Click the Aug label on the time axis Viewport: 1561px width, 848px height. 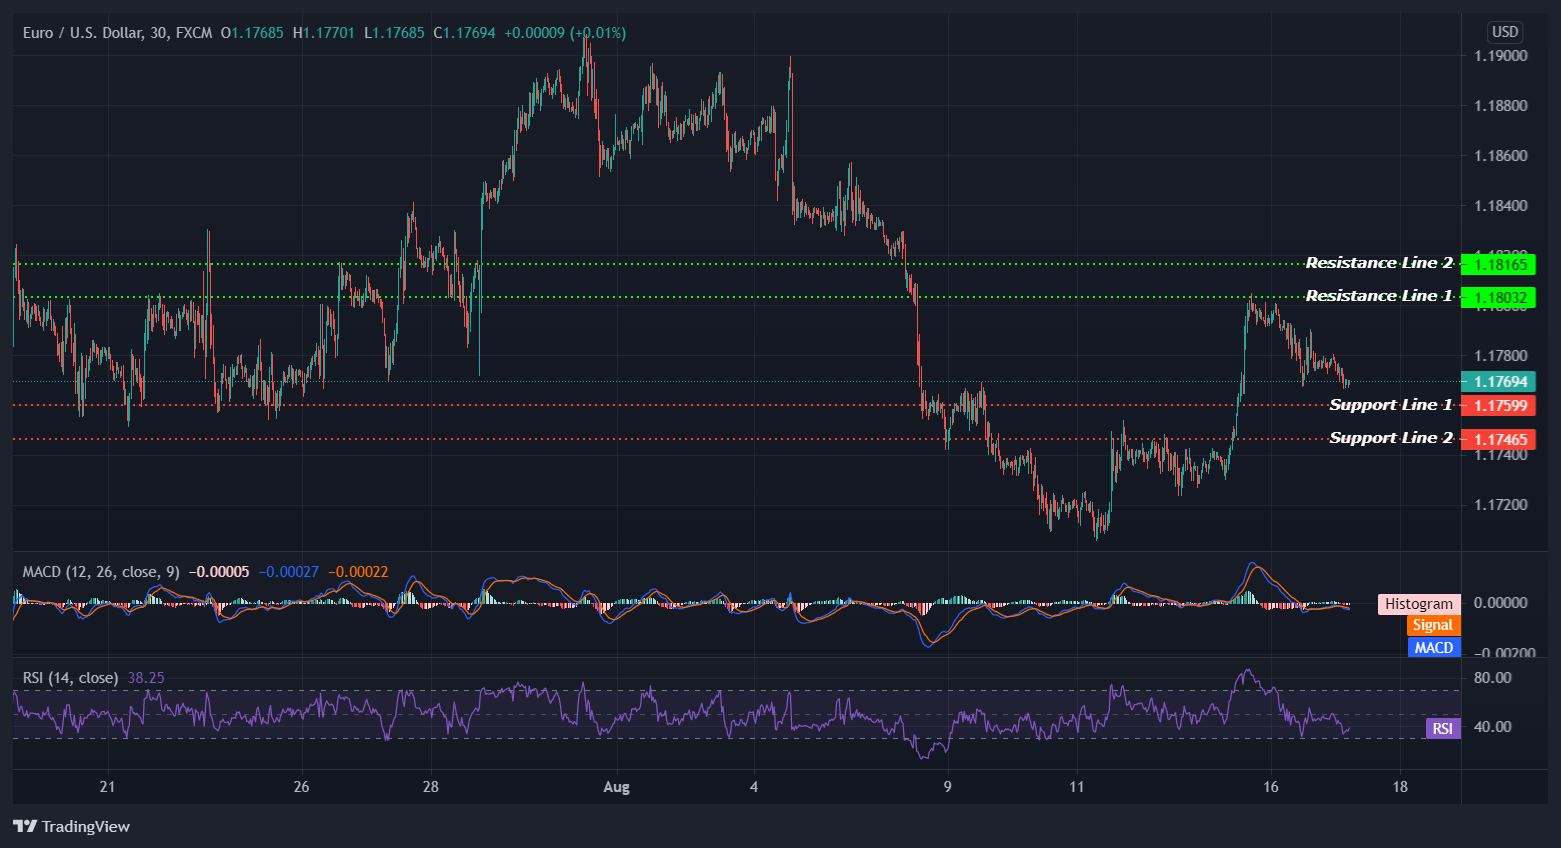coord(615,787)
